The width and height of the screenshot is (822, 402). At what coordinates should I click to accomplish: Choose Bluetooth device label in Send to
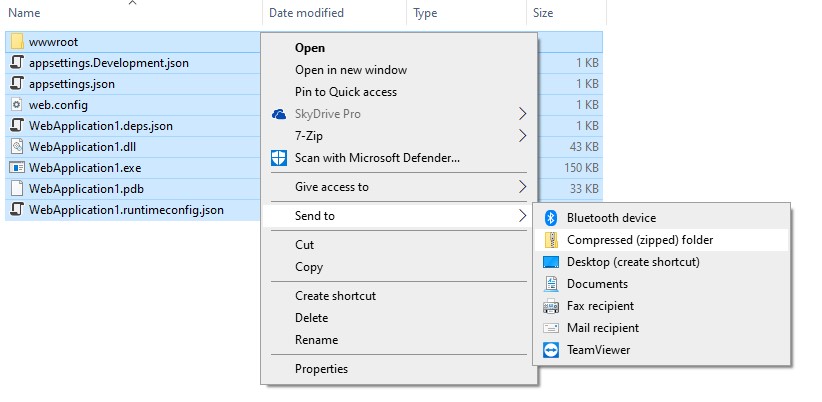[x=611, y=218]
